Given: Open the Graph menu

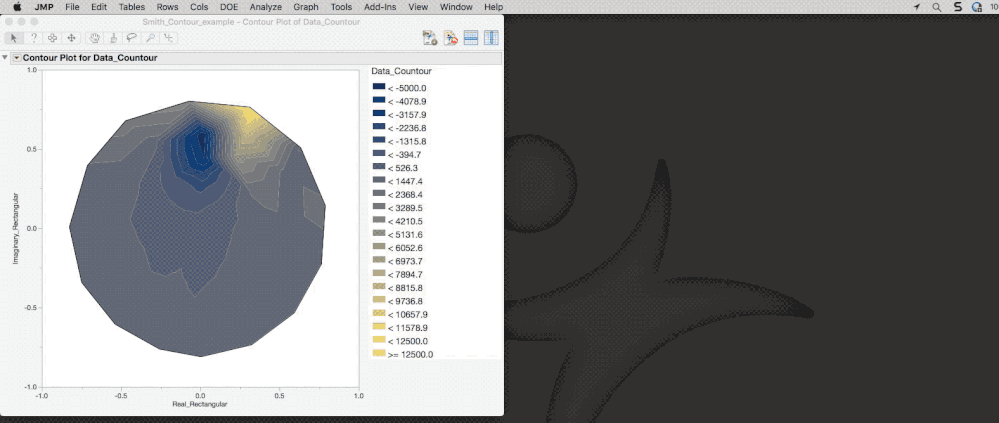Looking at the screenshot, I should (305, 7).
